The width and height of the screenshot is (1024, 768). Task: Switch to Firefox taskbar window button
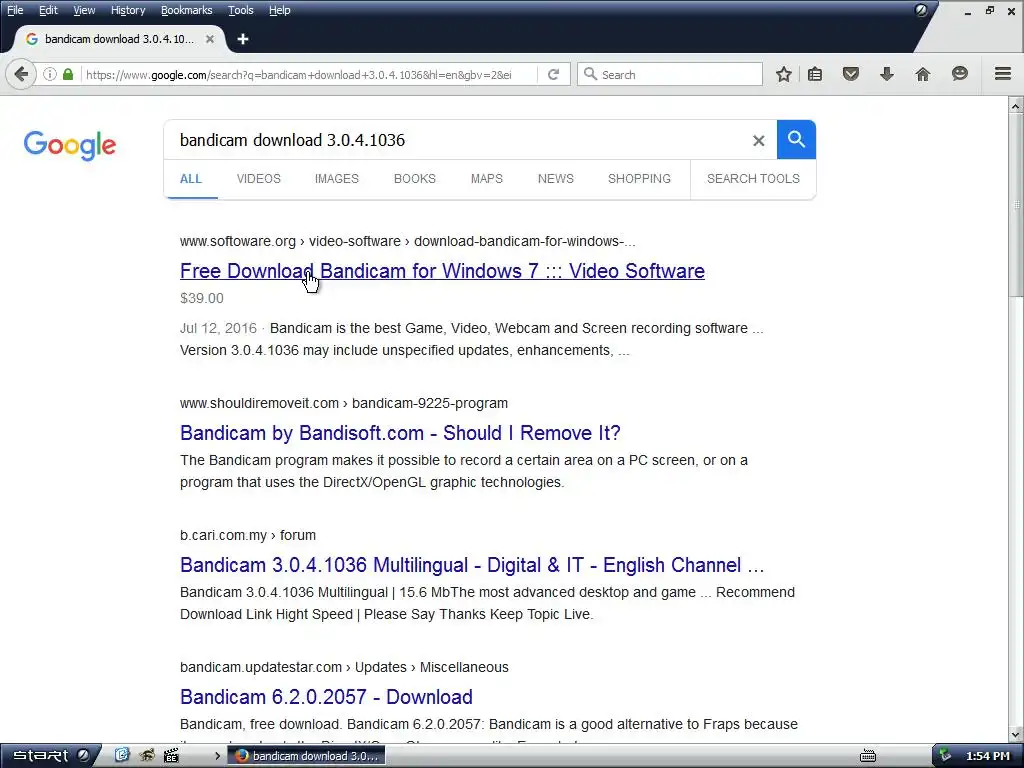(306, 756)
